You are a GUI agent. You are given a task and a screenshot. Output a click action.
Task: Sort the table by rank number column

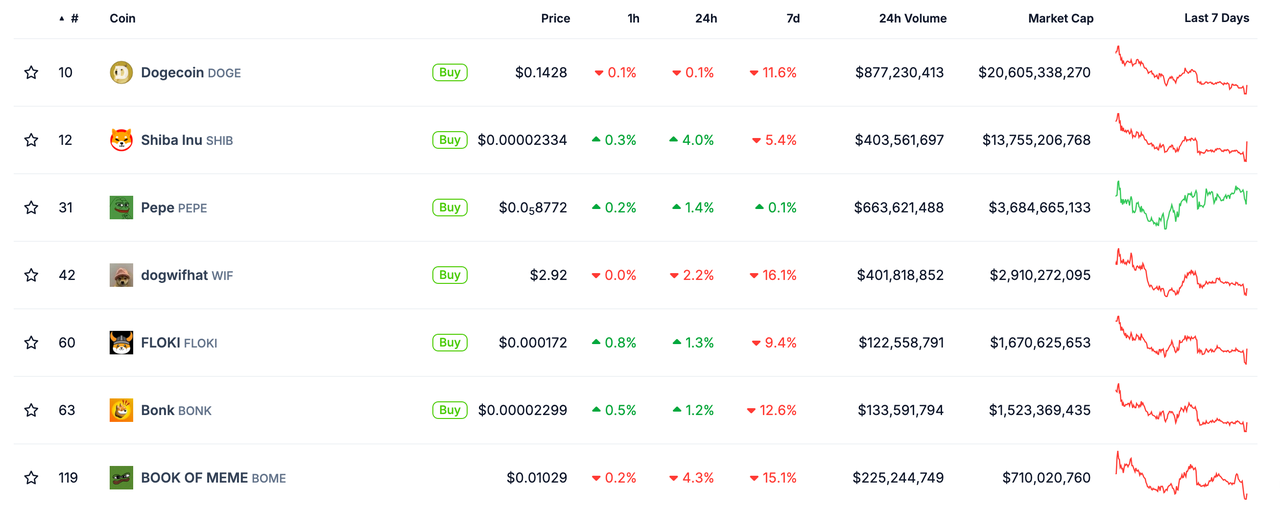tap(73, 18)
